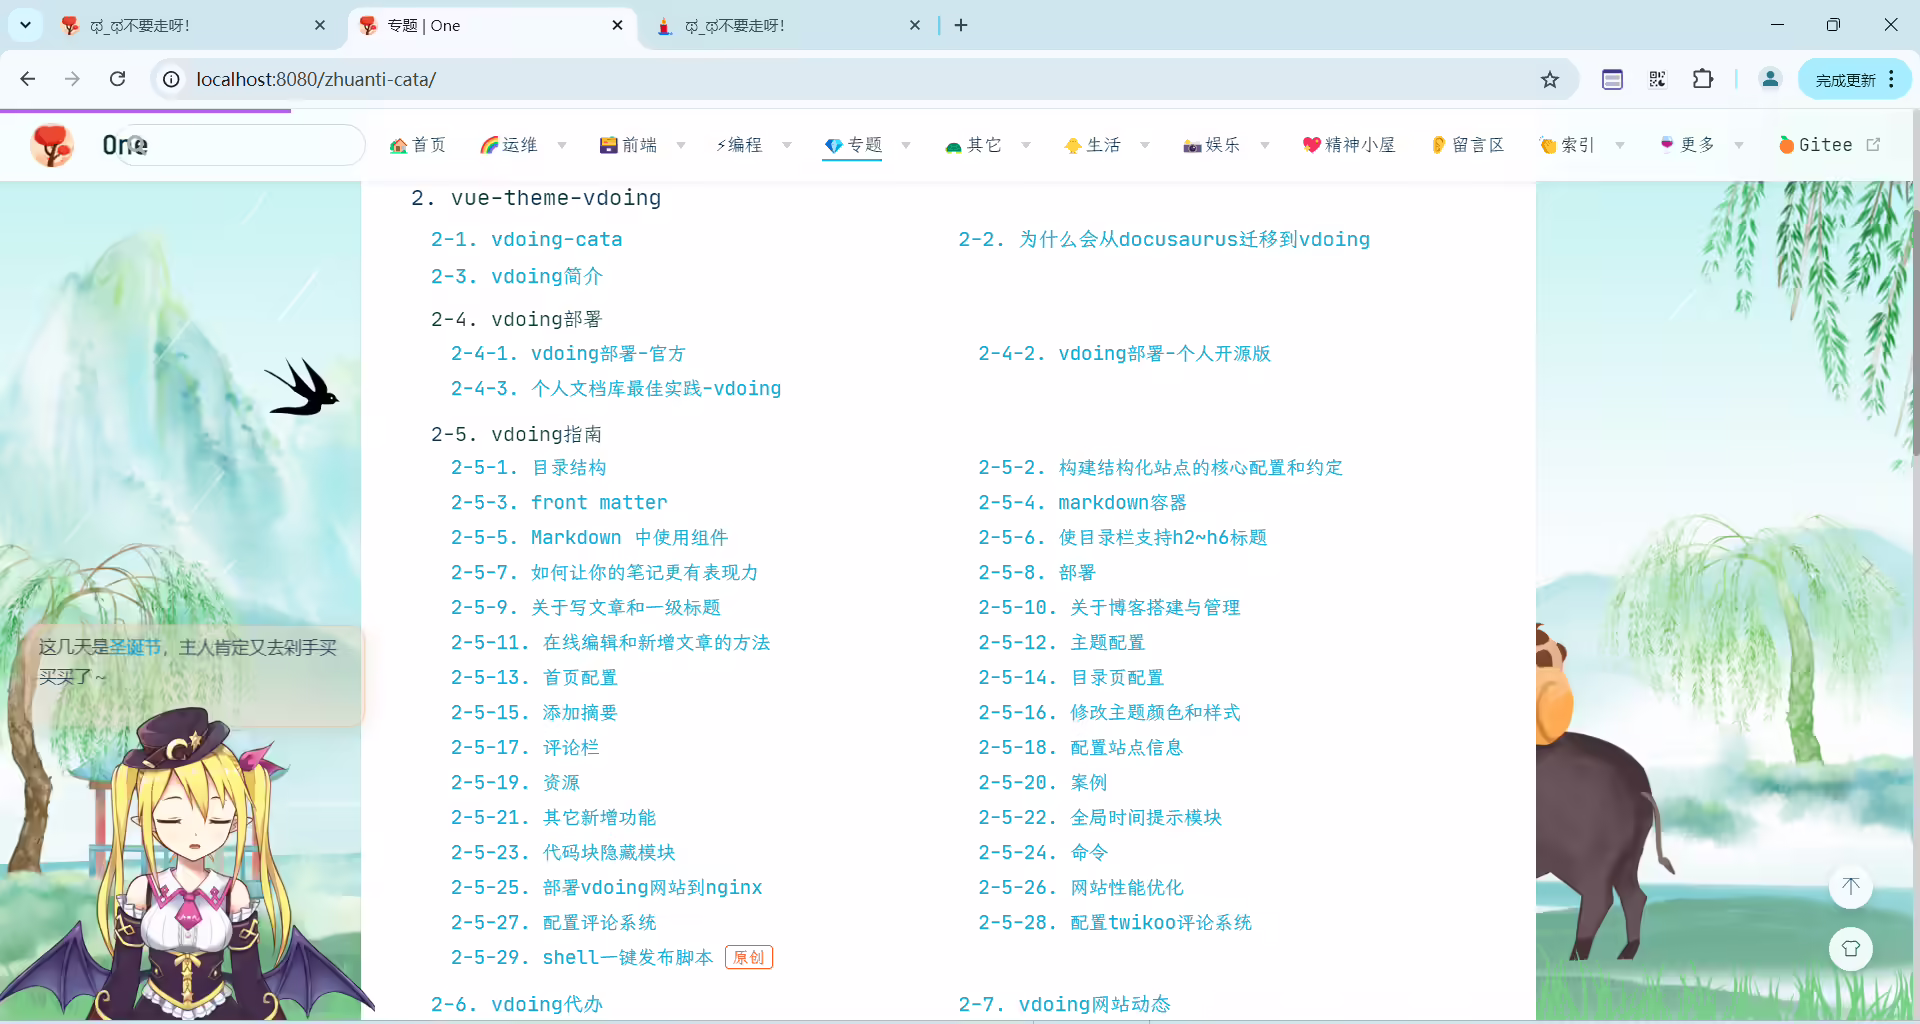This screenshot has height=1024, width=1920.
Task: Open the browser extensions puzzle icon
Action: pyautogui.click(x=1703, y=79)
